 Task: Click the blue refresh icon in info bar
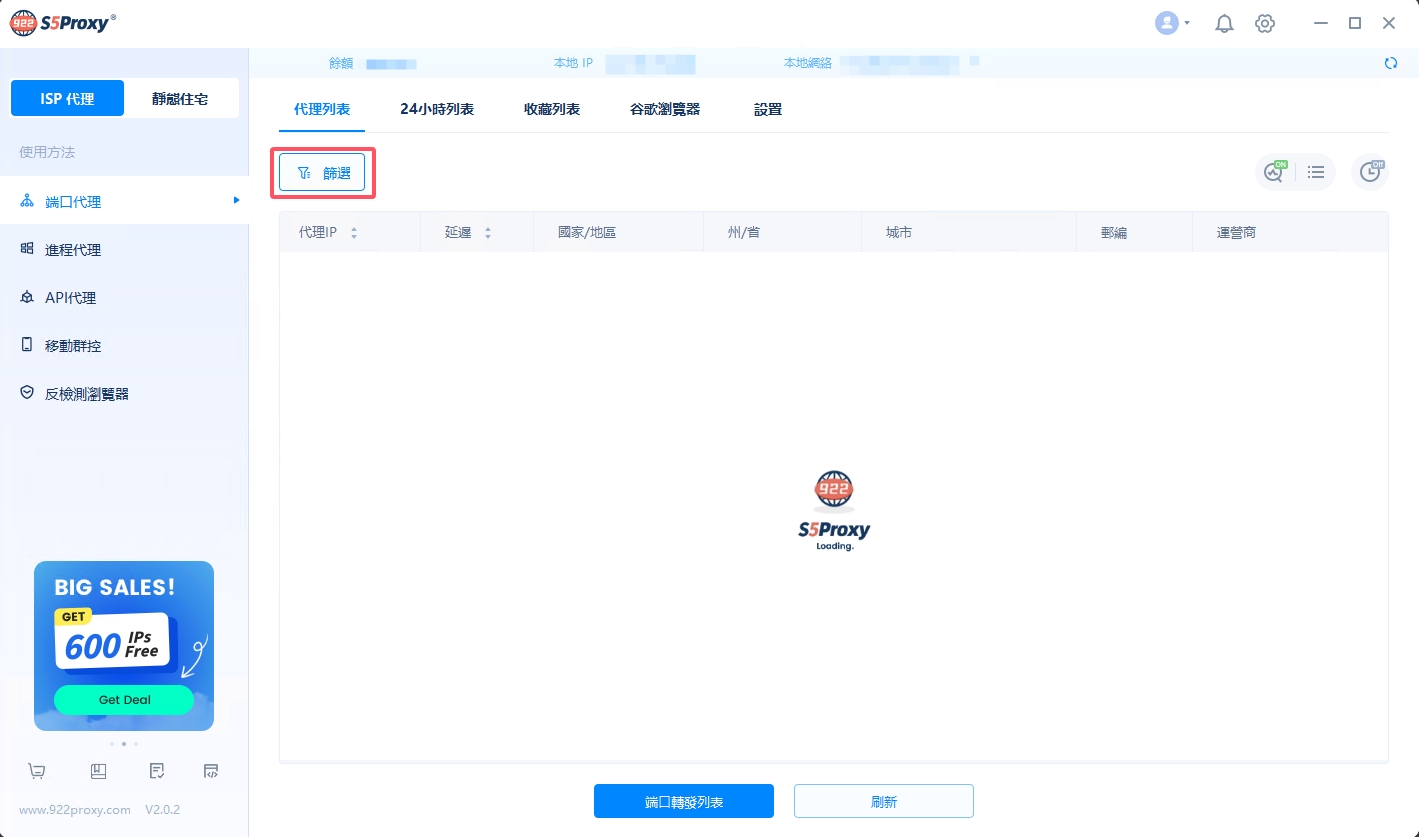pos(1390,63)
